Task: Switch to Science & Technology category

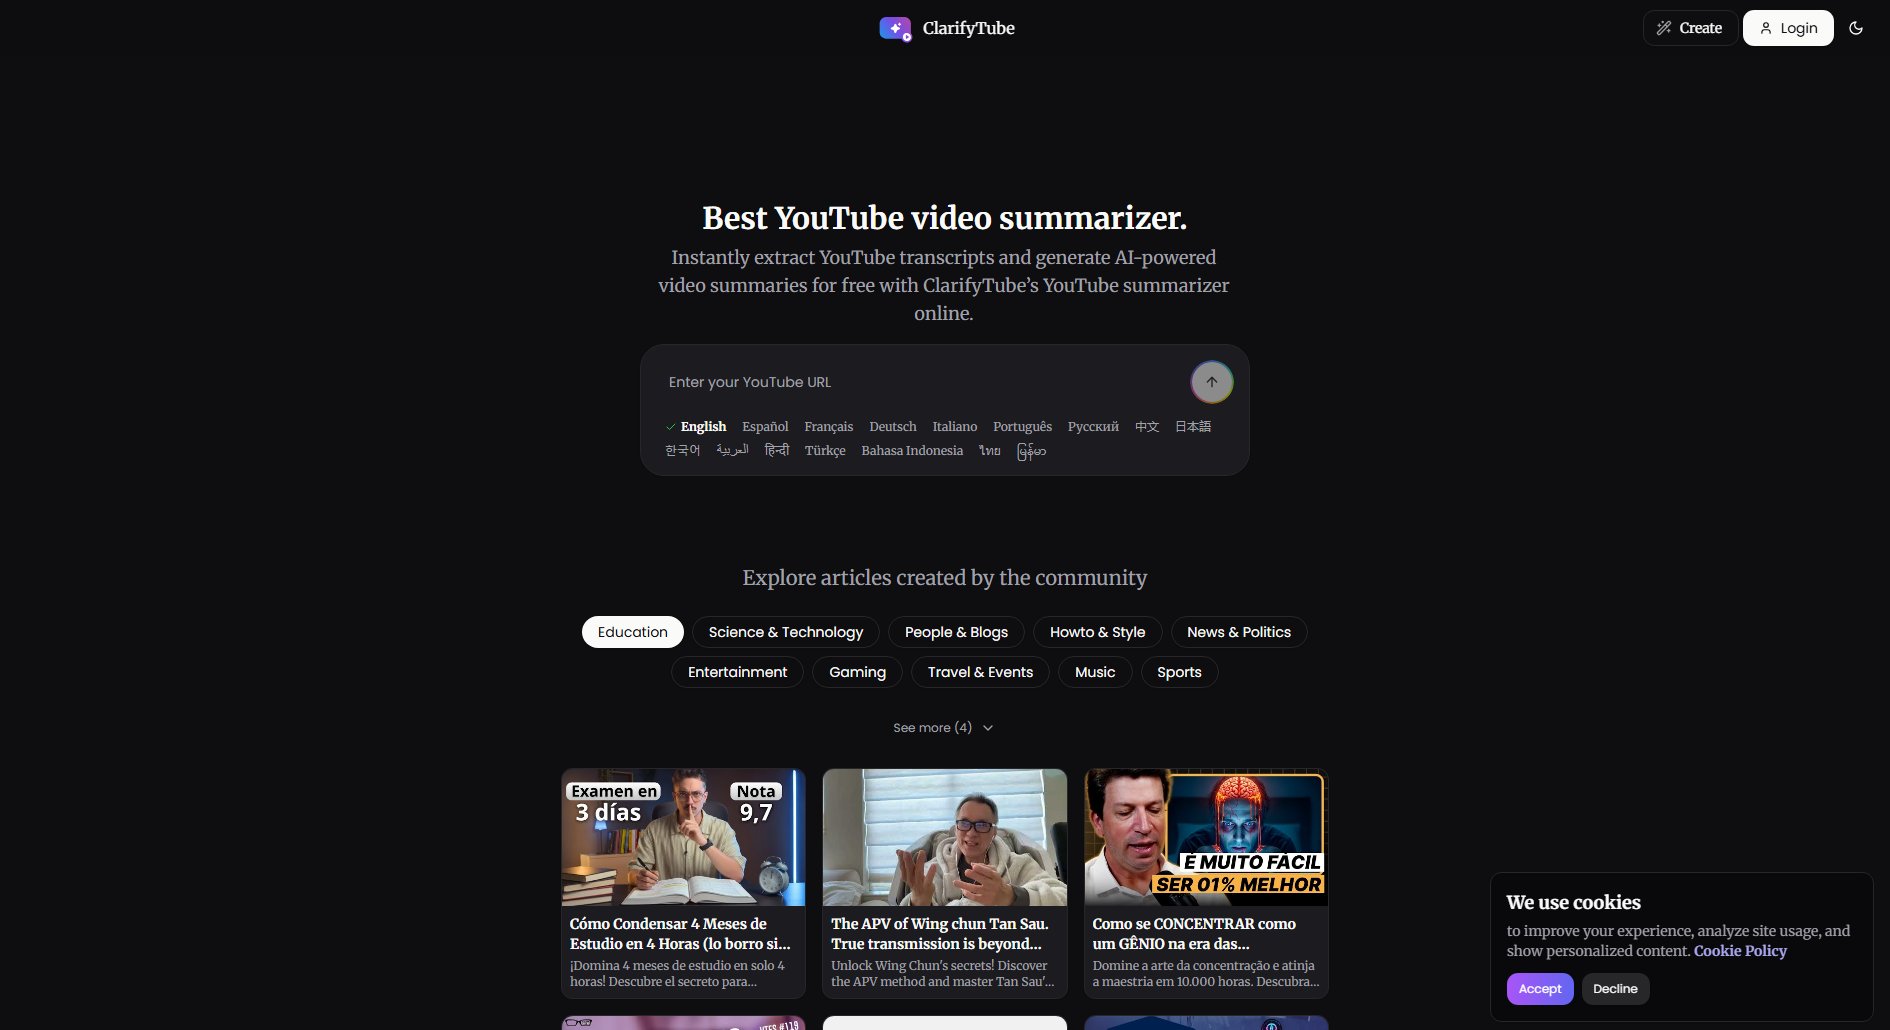Action: coord(785,632)
